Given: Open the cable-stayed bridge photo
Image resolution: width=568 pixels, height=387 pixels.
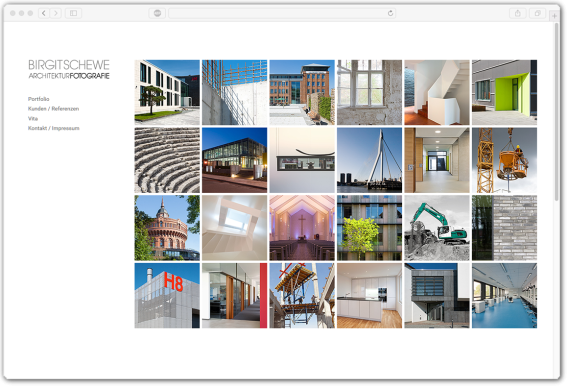Looking at the screenshot, I should [369, 160].
